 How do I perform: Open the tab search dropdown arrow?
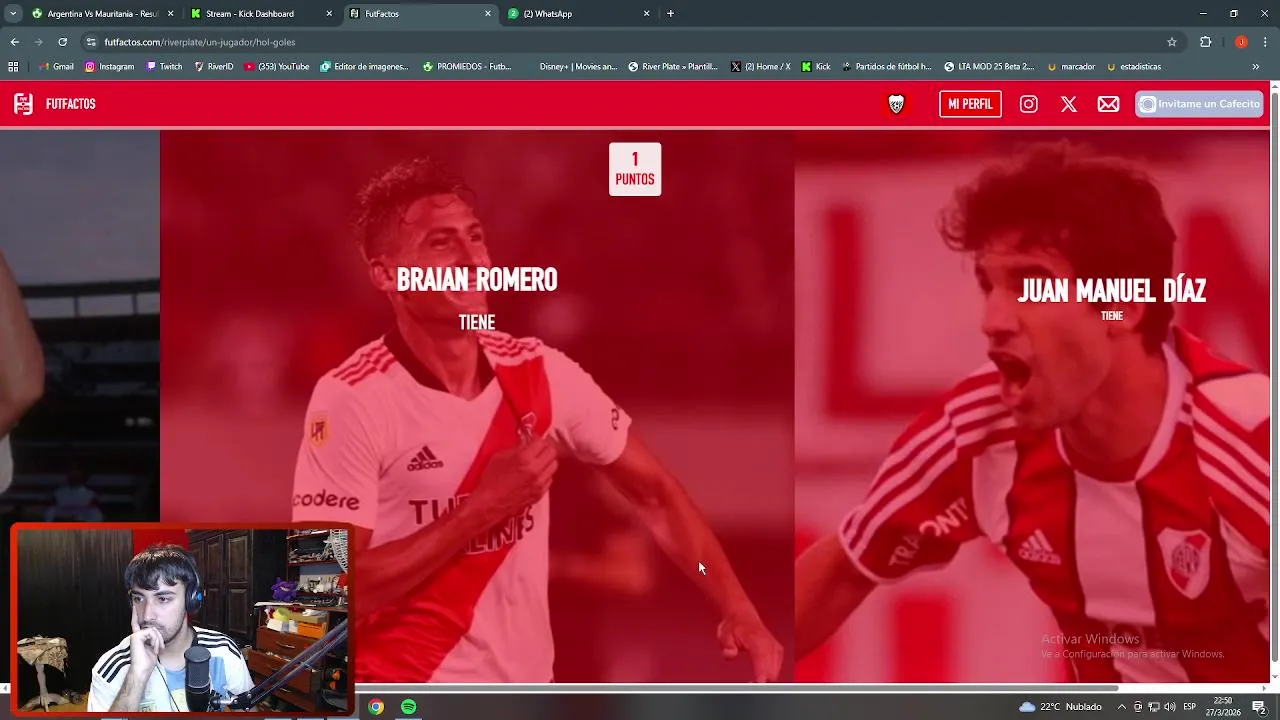click(12, 14)
